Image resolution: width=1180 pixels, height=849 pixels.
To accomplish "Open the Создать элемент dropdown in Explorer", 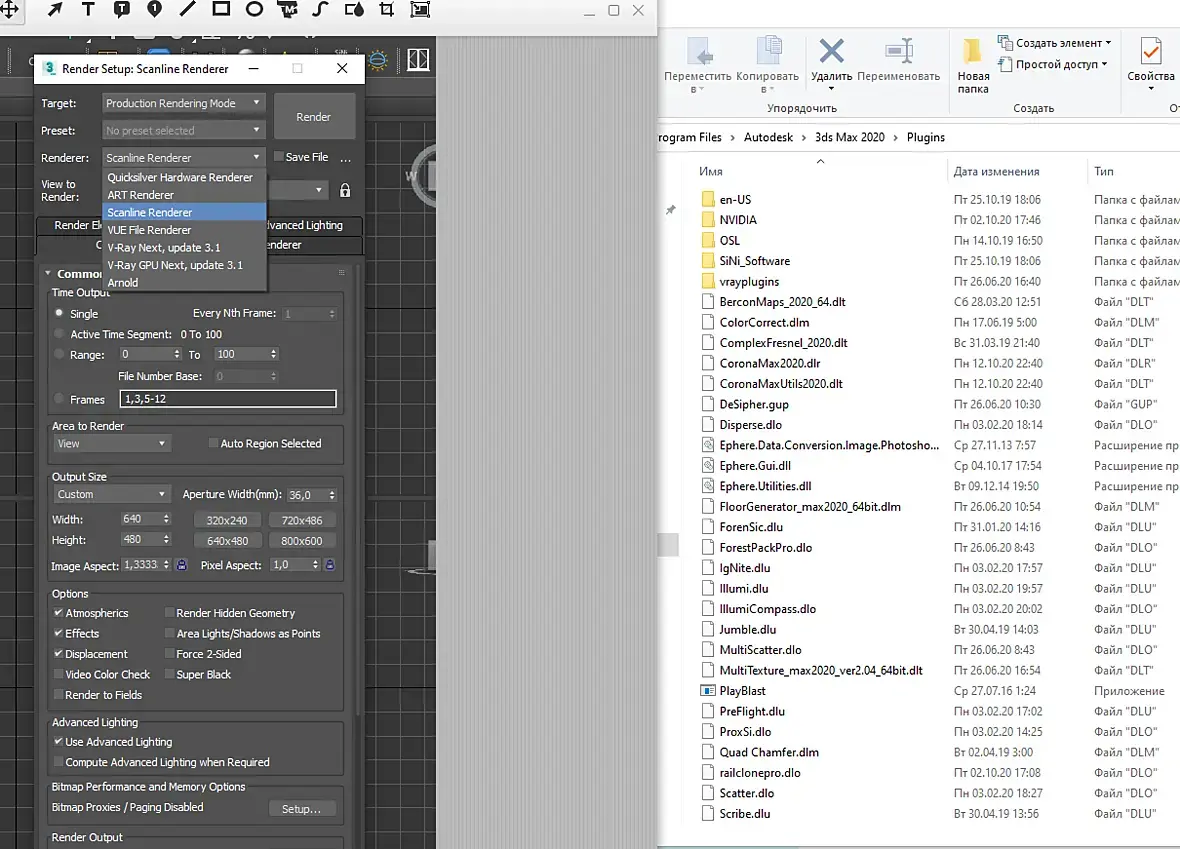I will [1054, 43].
